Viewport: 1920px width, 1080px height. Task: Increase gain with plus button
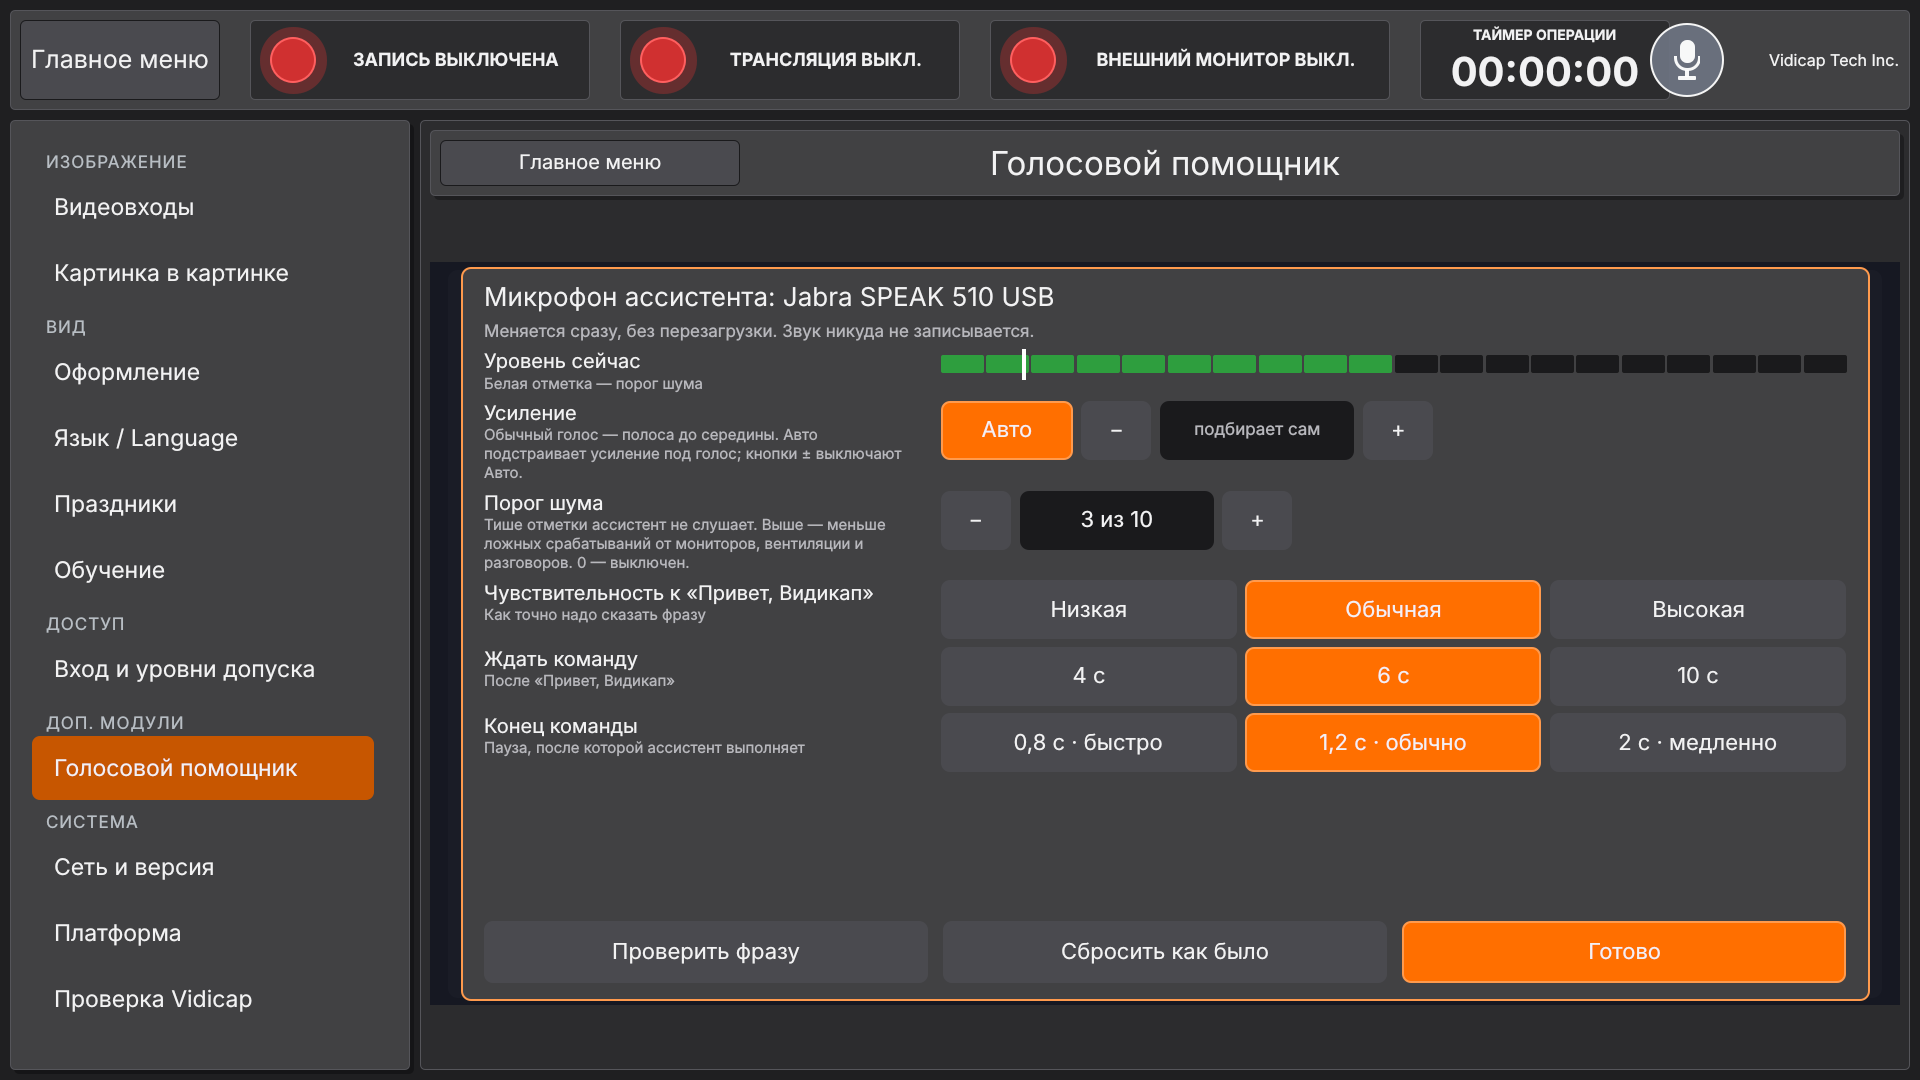point(1398,430)
